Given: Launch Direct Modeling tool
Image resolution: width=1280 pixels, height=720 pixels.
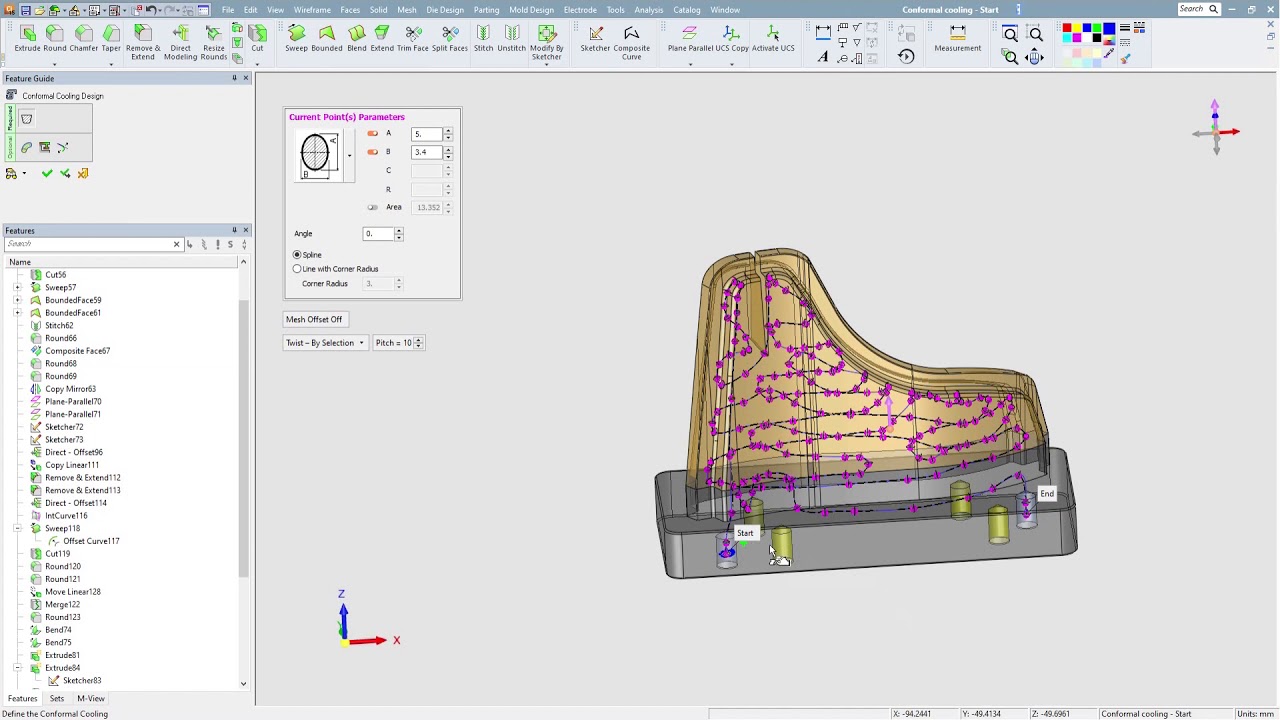Looking at the screenshot, I should pos(180,43).
